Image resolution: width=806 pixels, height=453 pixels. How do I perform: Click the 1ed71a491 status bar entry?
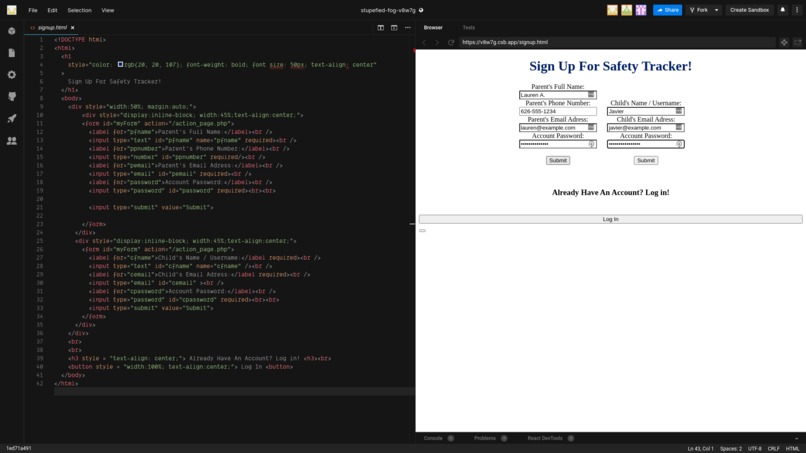coord(19,449)
